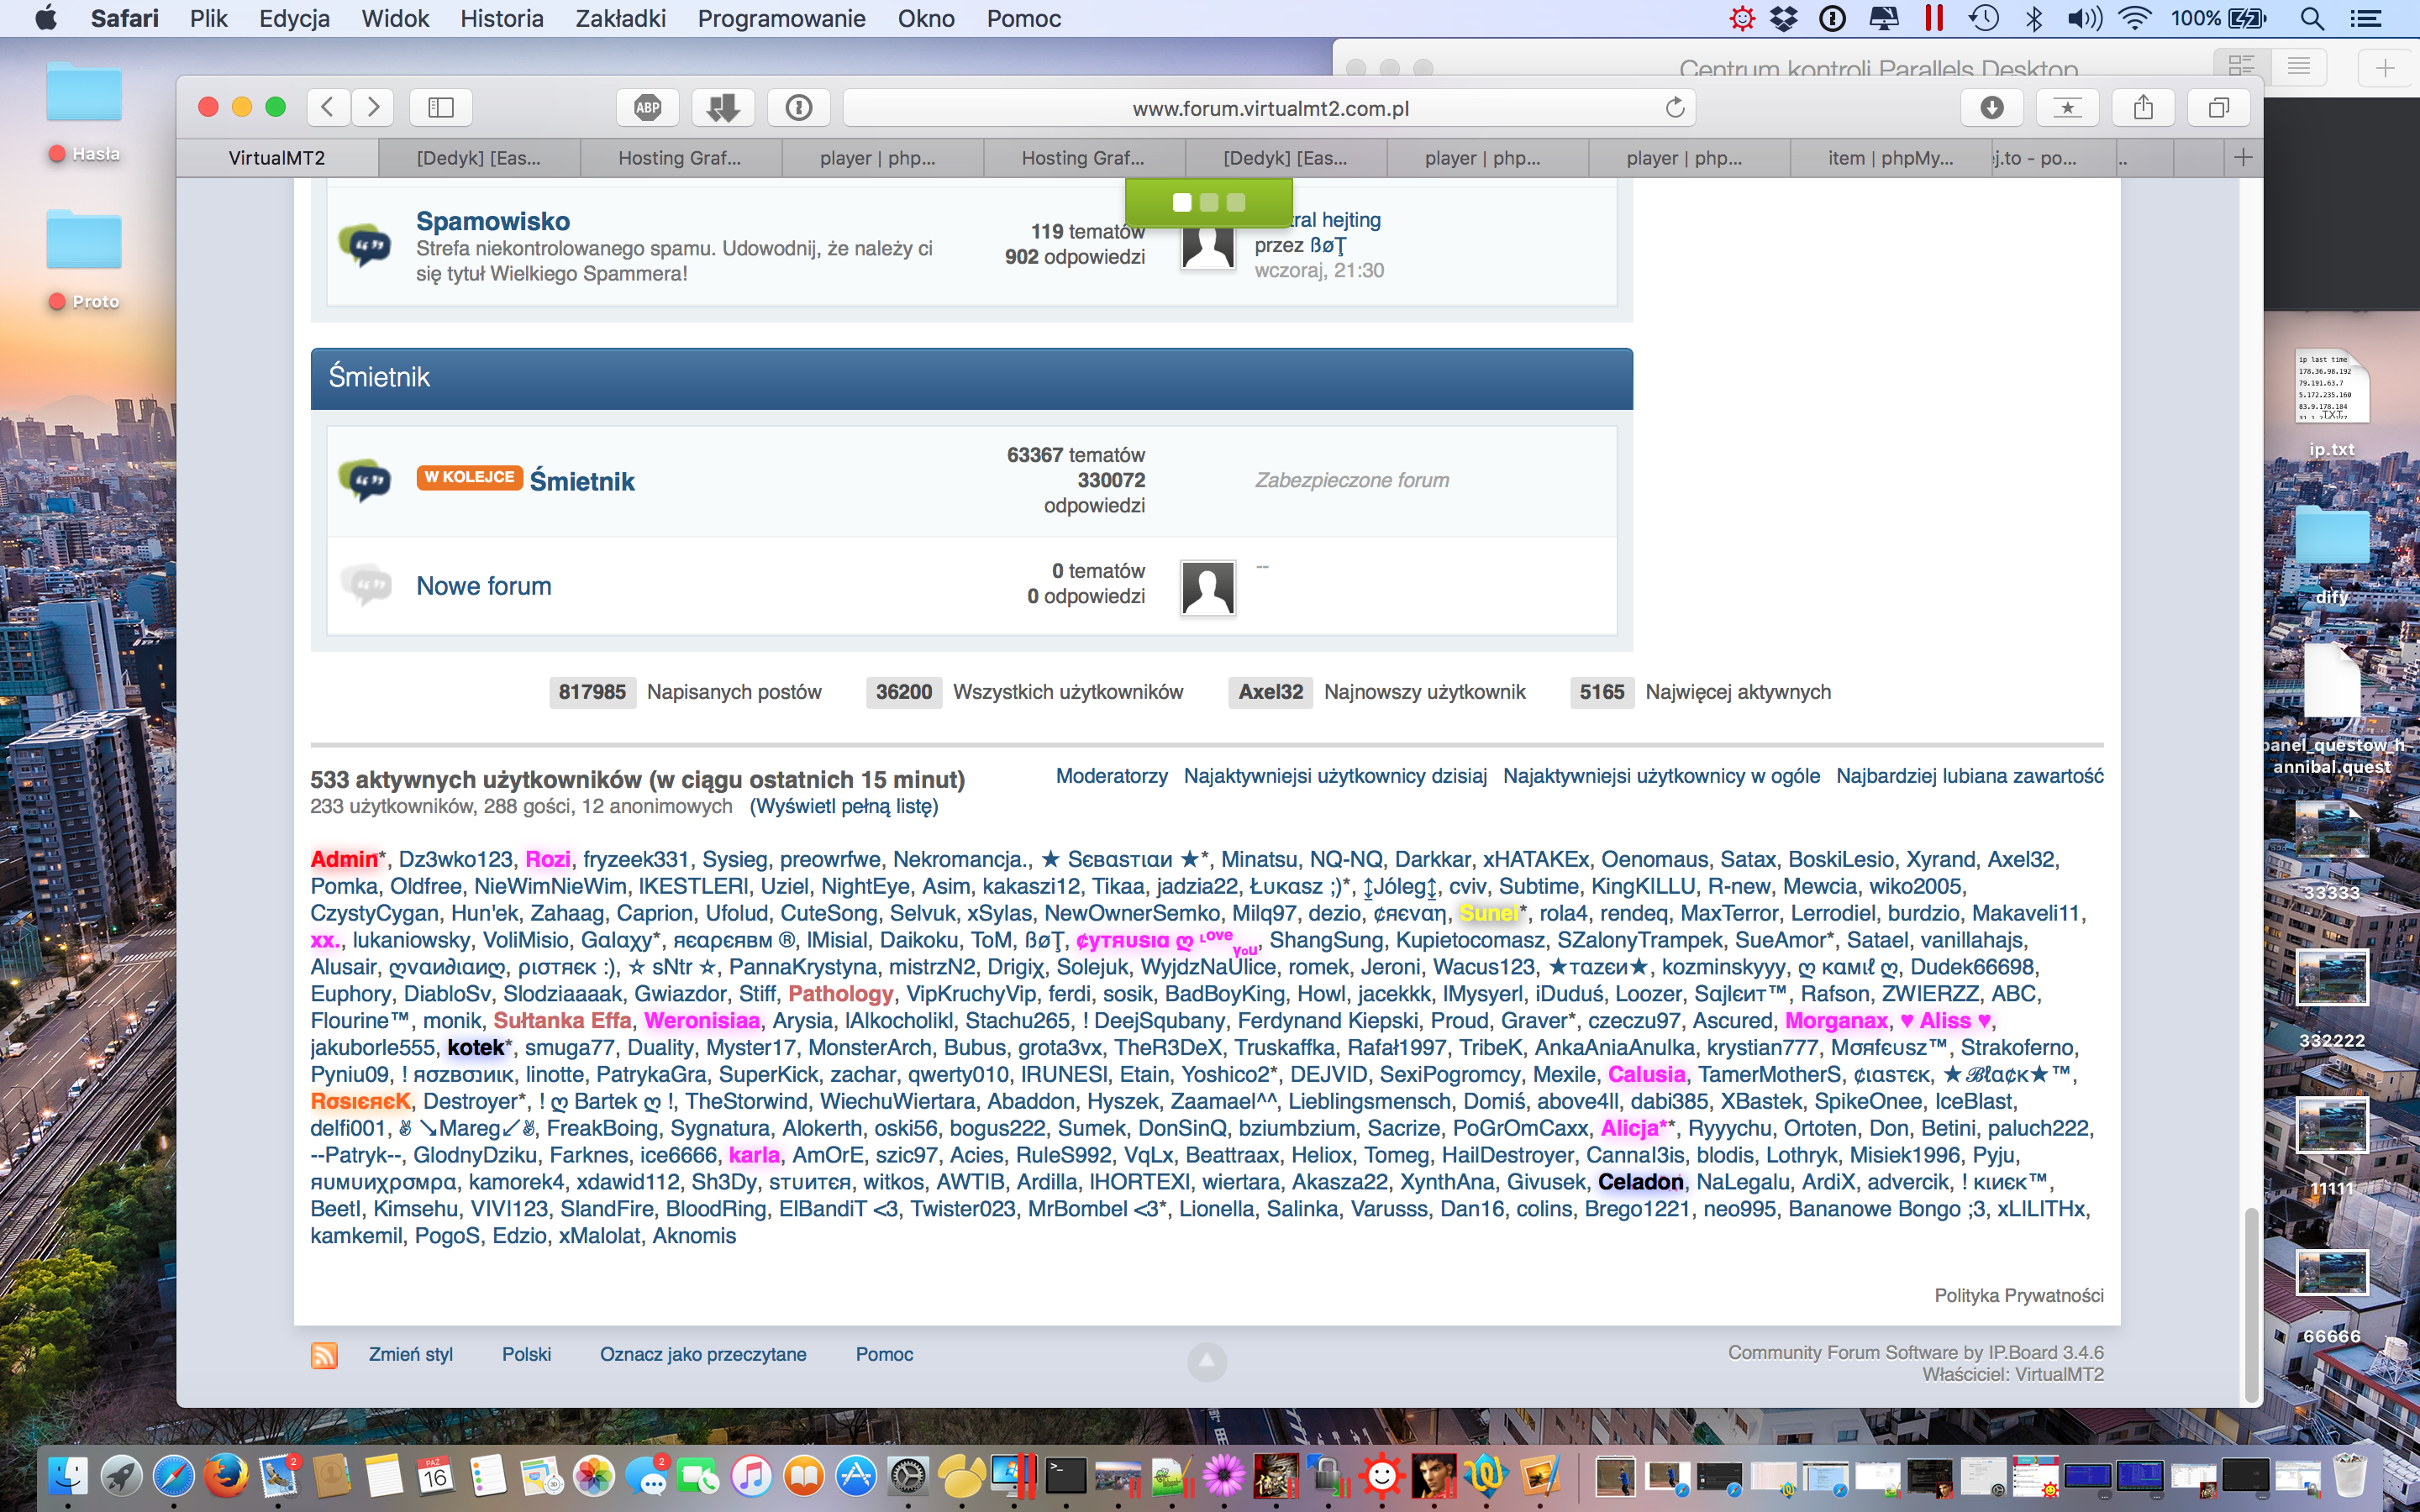Open App Store from the Dock
This screenshot has height=1512, width=2420.
tap(856, 1475)
